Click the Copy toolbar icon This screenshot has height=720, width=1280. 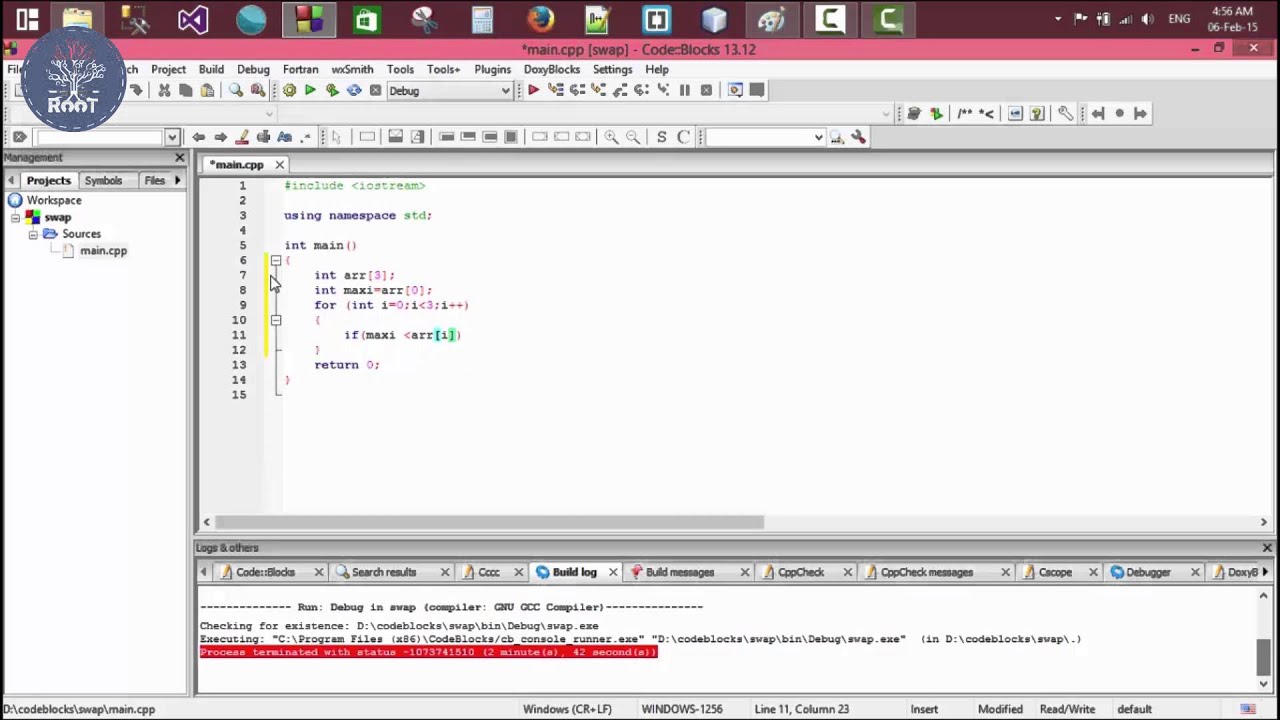[186, 90]
